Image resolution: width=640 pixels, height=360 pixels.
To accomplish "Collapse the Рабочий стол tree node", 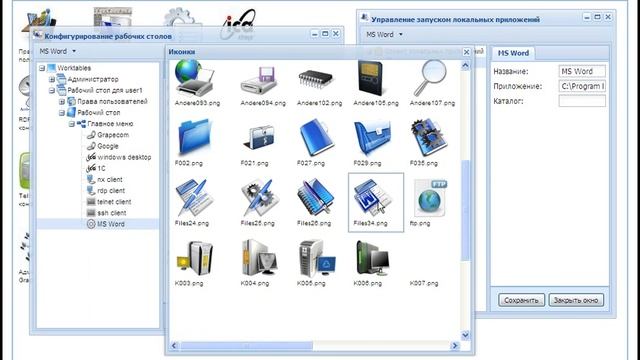I will click(x=62, y=113).
